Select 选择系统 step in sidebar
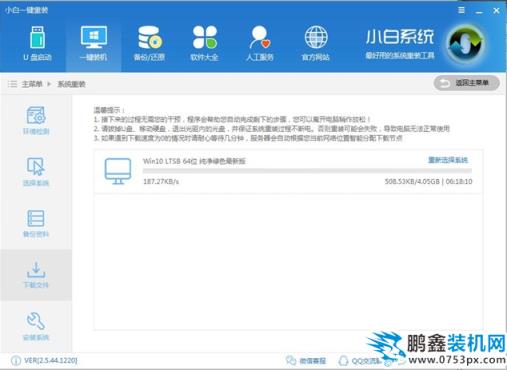This screenshot has height=370, width=507. tap(36, 172)
